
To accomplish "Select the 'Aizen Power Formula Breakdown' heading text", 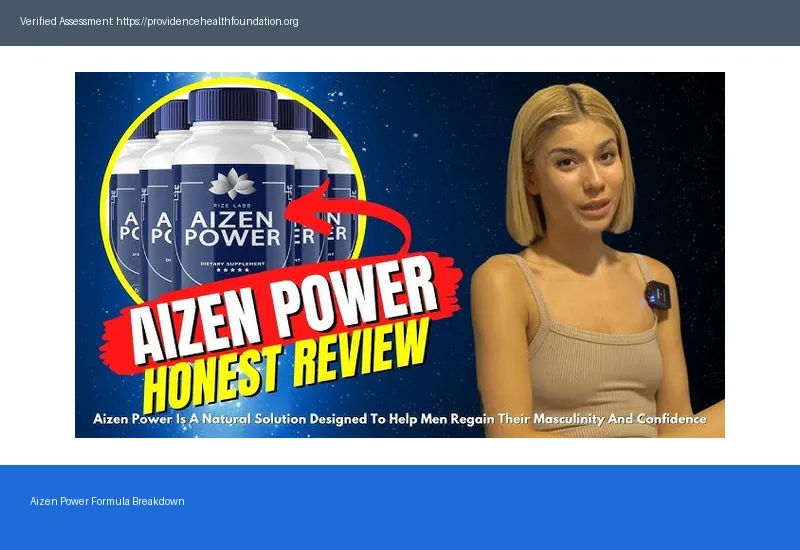I will pos(107,501).
